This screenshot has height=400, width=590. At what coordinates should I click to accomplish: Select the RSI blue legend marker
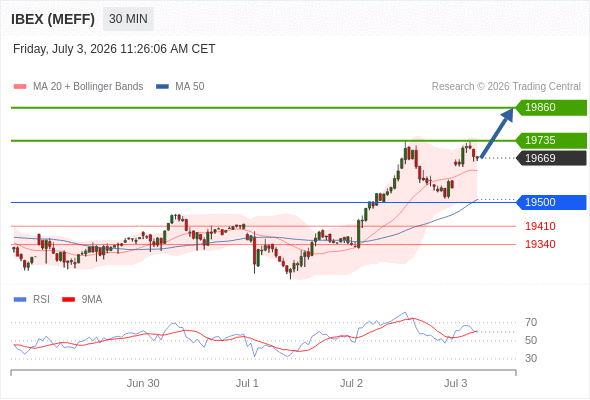20,300
